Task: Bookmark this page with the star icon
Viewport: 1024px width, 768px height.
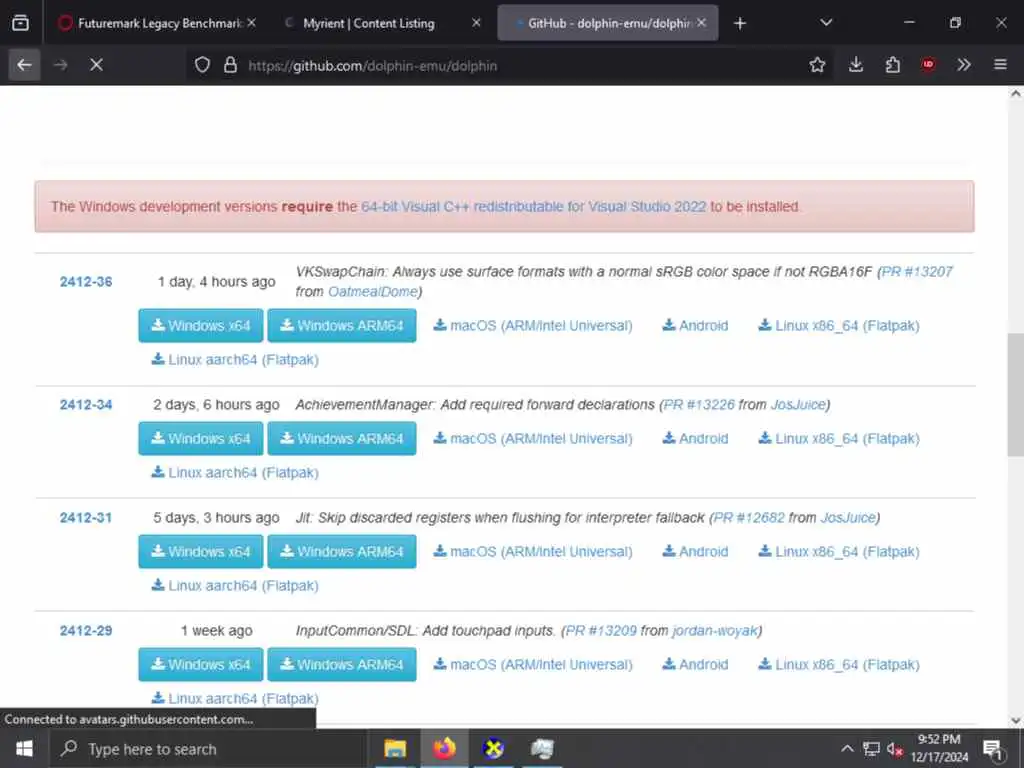Action: pyautogui.click(x=817, y=65)
